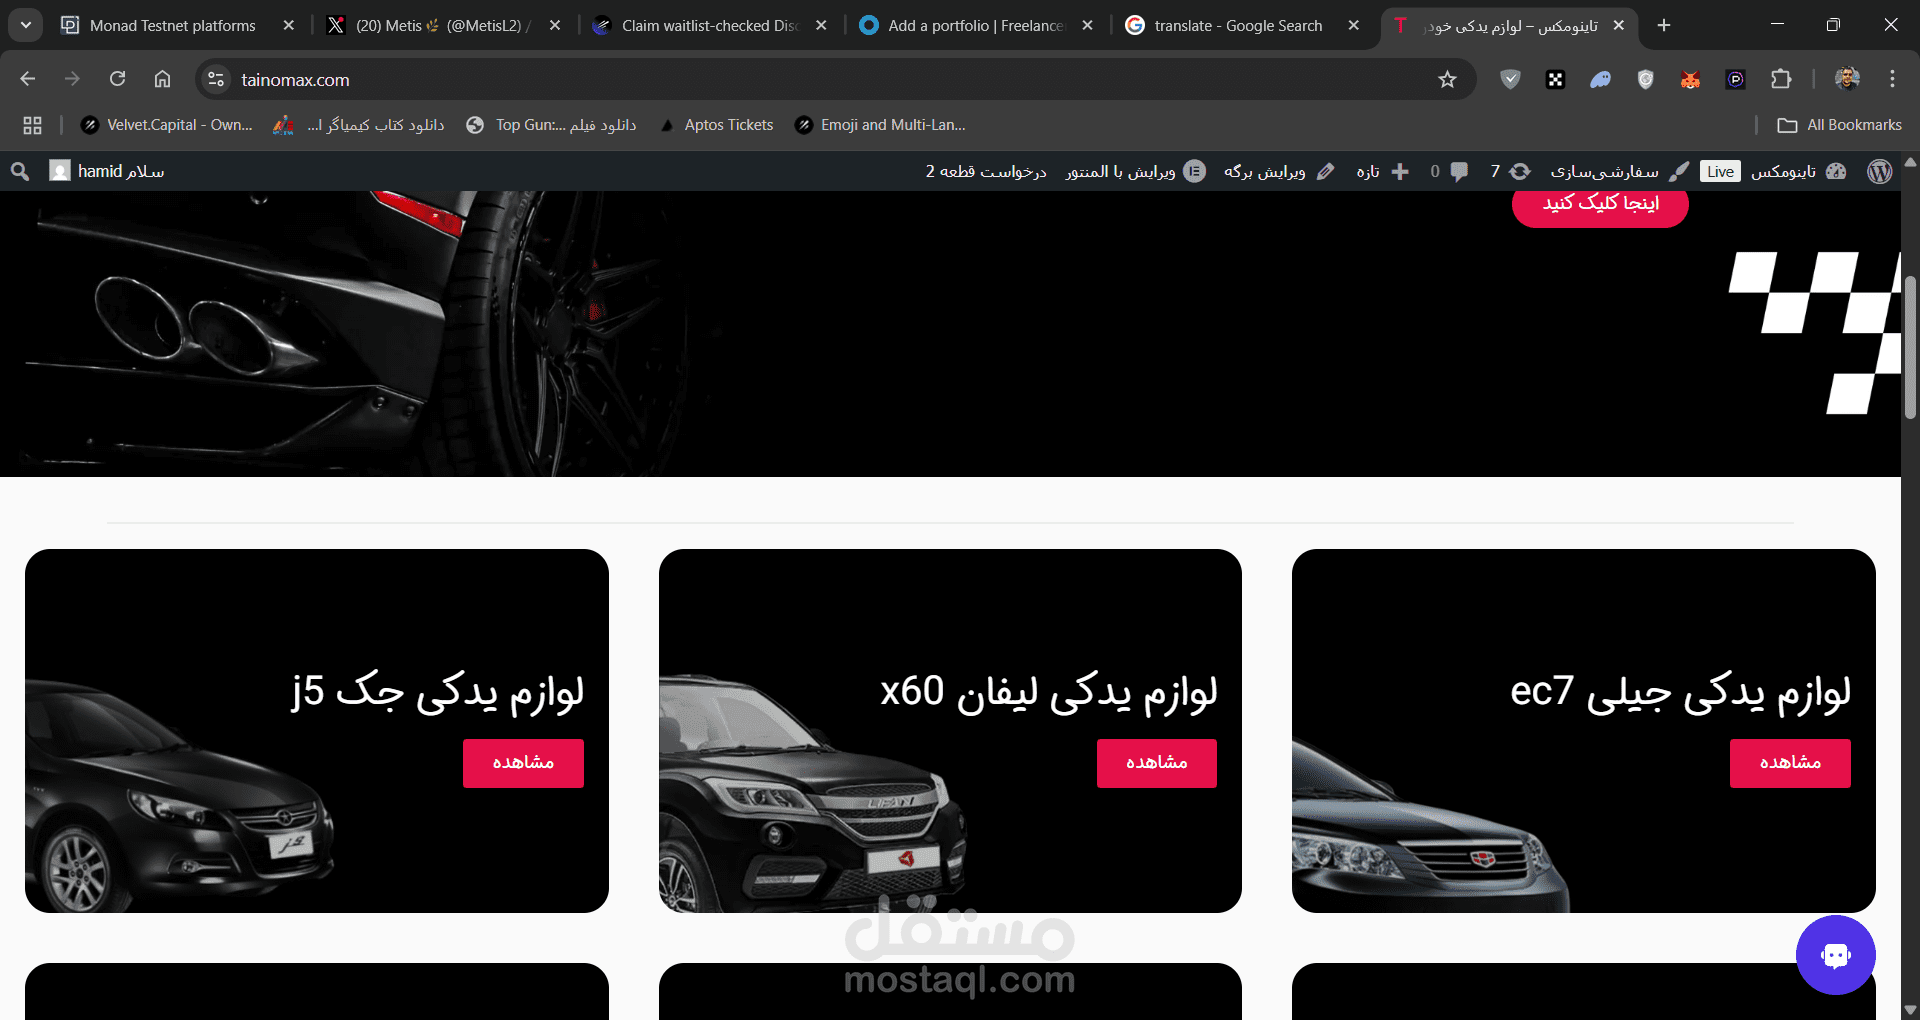Go forward to next page
The height and width of the screenshot is (1020, 1920).
[x=72, y=79]
